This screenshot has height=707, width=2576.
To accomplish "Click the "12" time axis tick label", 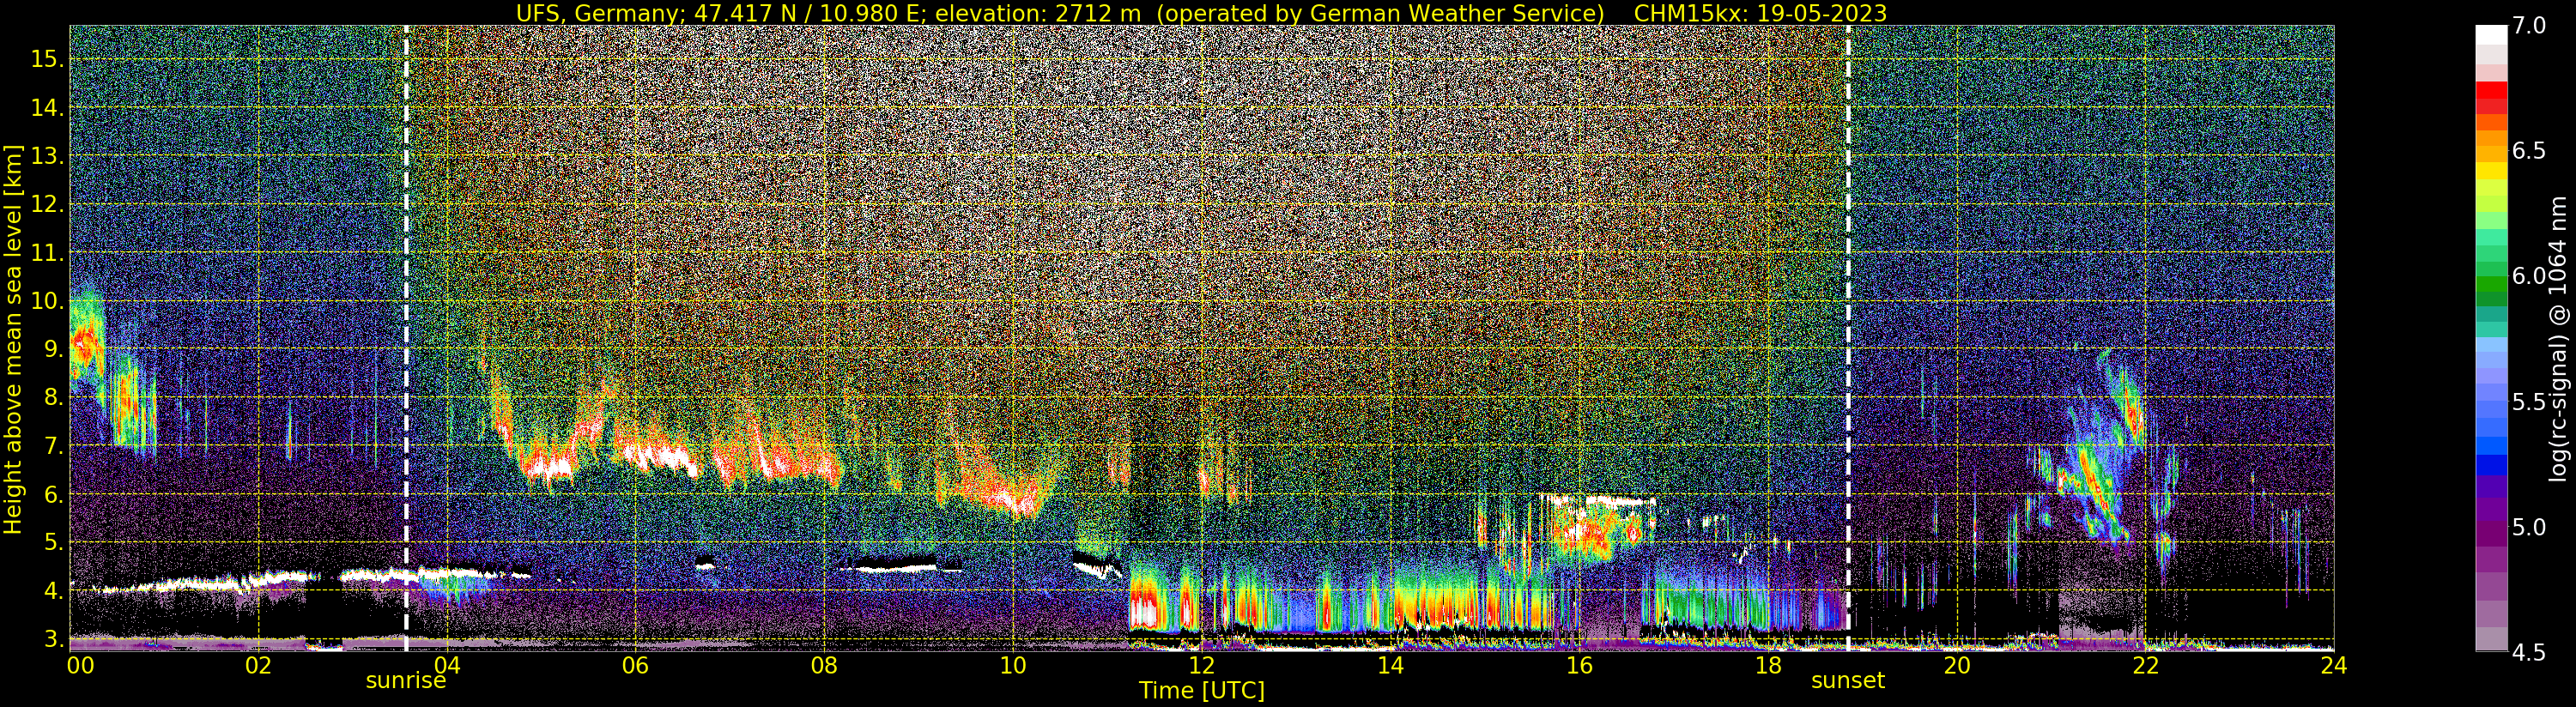I will [1201, 664].
